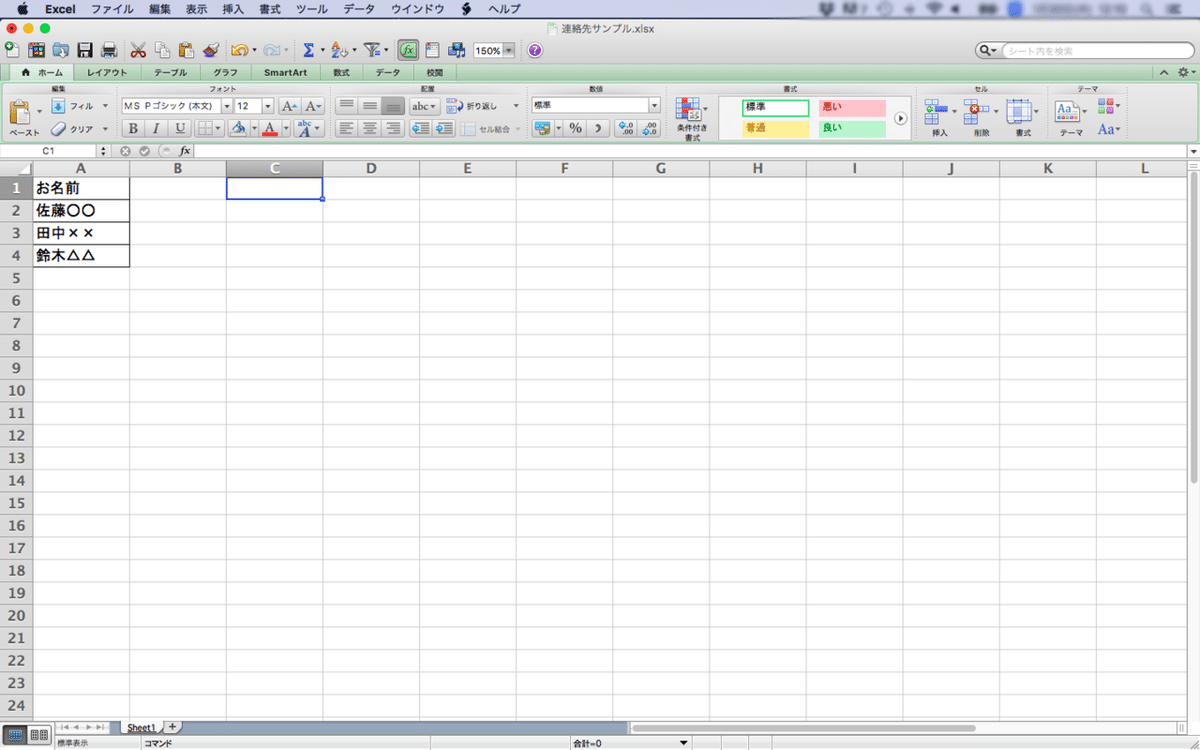This screenshot has height=750, width=1200.
Task: Open the テーマ themes button
Action: (x=1071, y=117)
